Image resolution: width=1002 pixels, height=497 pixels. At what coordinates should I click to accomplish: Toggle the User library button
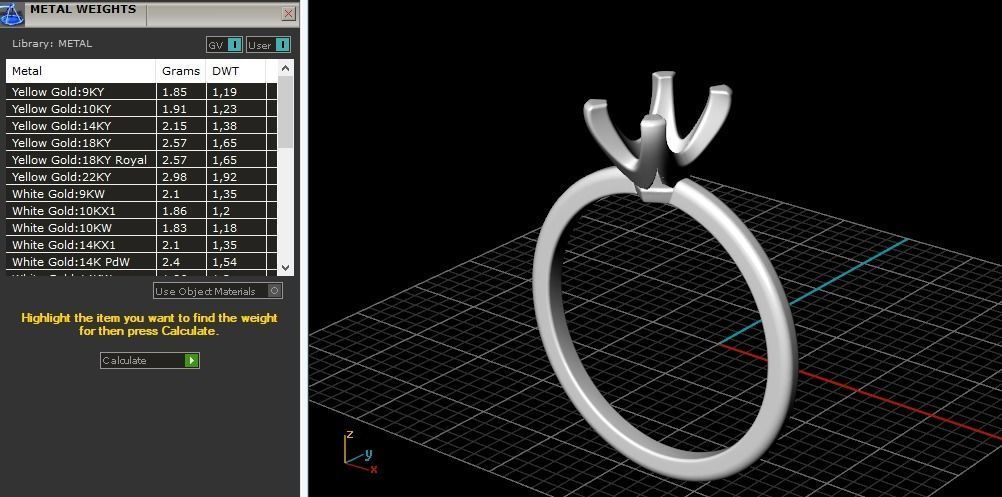point(268,45)
